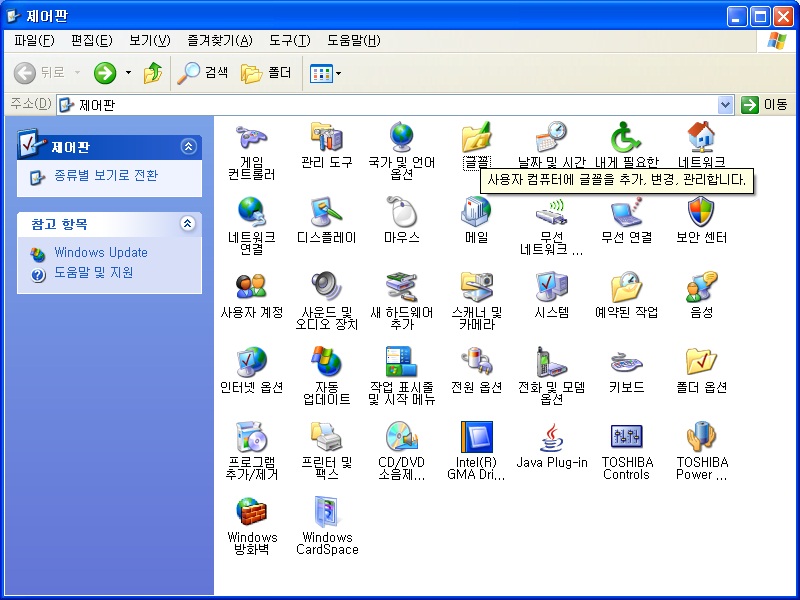Open 국가 및 언어 옵션 globe icon
This screenshot has width=800, height=600.
pyautogui.click(x=402, y=137)
